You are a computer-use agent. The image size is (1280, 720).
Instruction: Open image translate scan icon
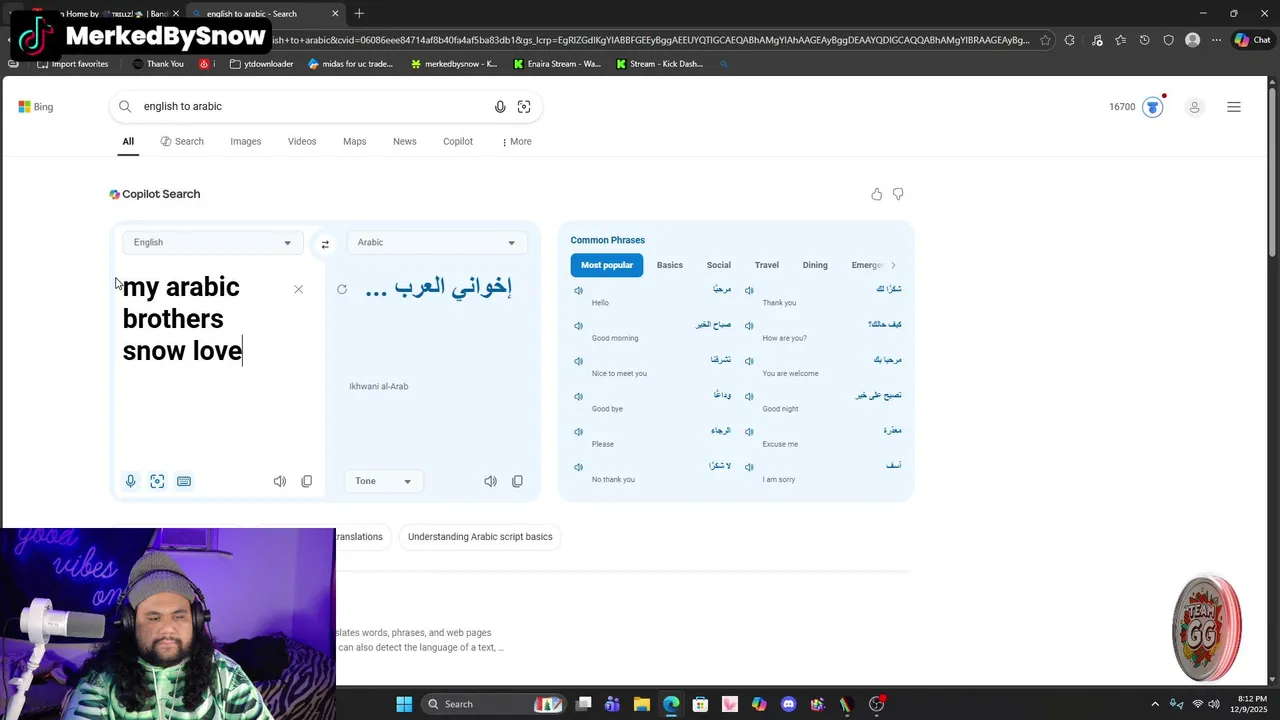pos(157,481)
